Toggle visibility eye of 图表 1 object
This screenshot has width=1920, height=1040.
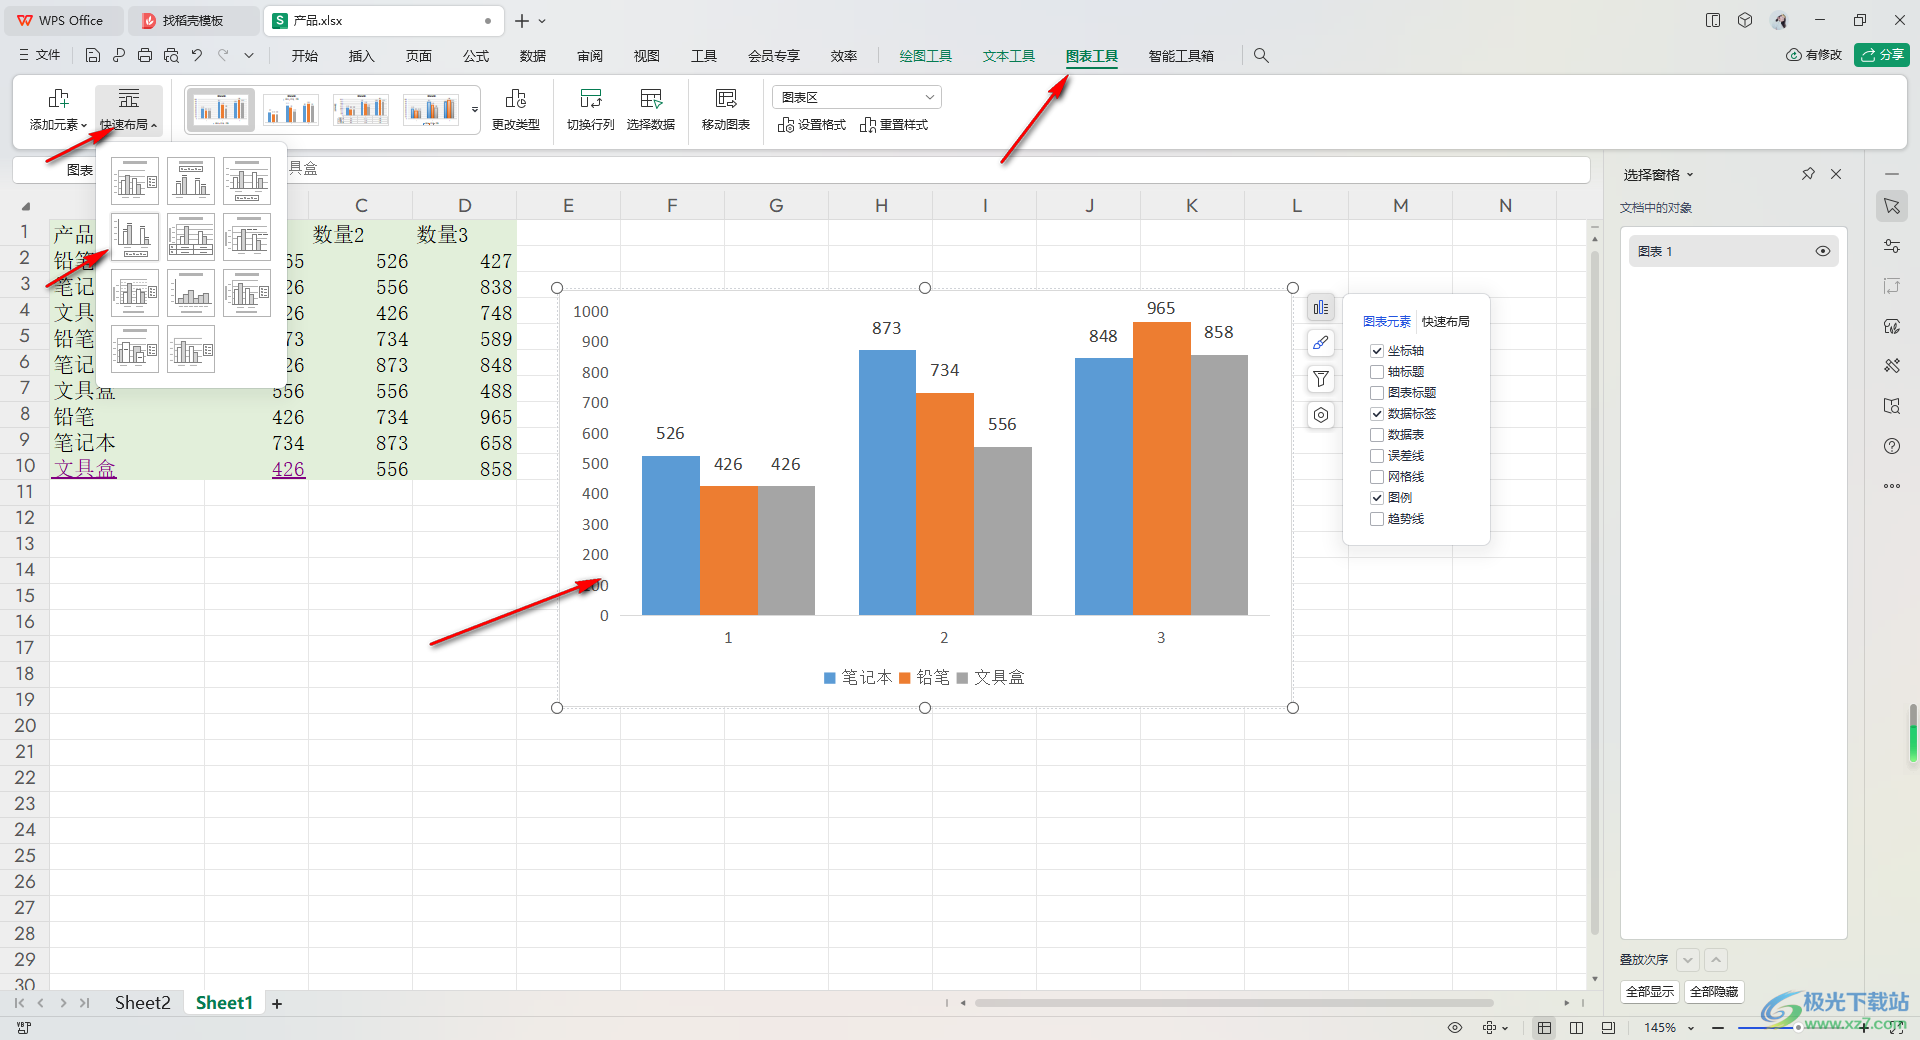[x=1823, y=251]
